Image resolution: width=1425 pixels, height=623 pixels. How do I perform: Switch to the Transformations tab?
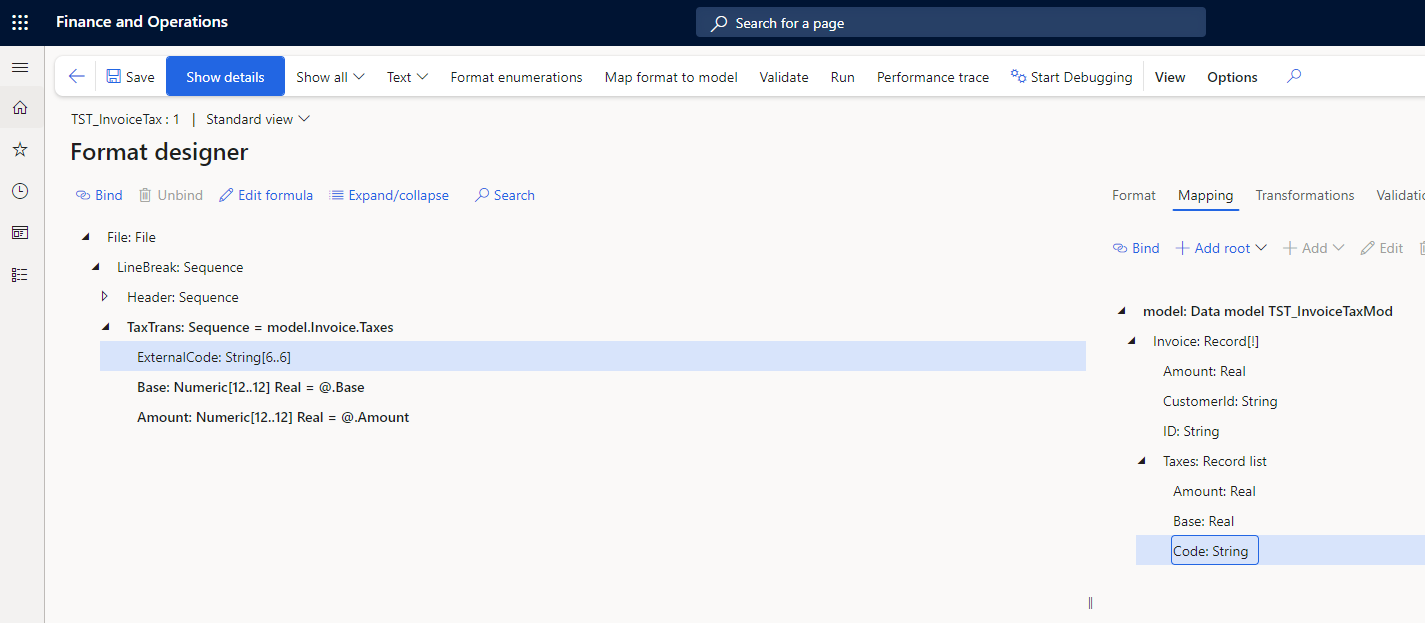(x=1304, y=195)
